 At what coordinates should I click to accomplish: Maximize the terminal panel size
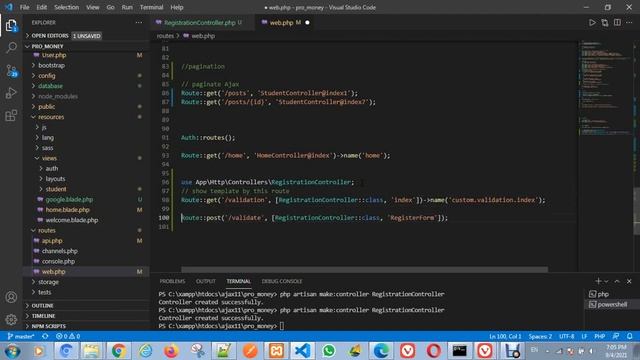617,281
